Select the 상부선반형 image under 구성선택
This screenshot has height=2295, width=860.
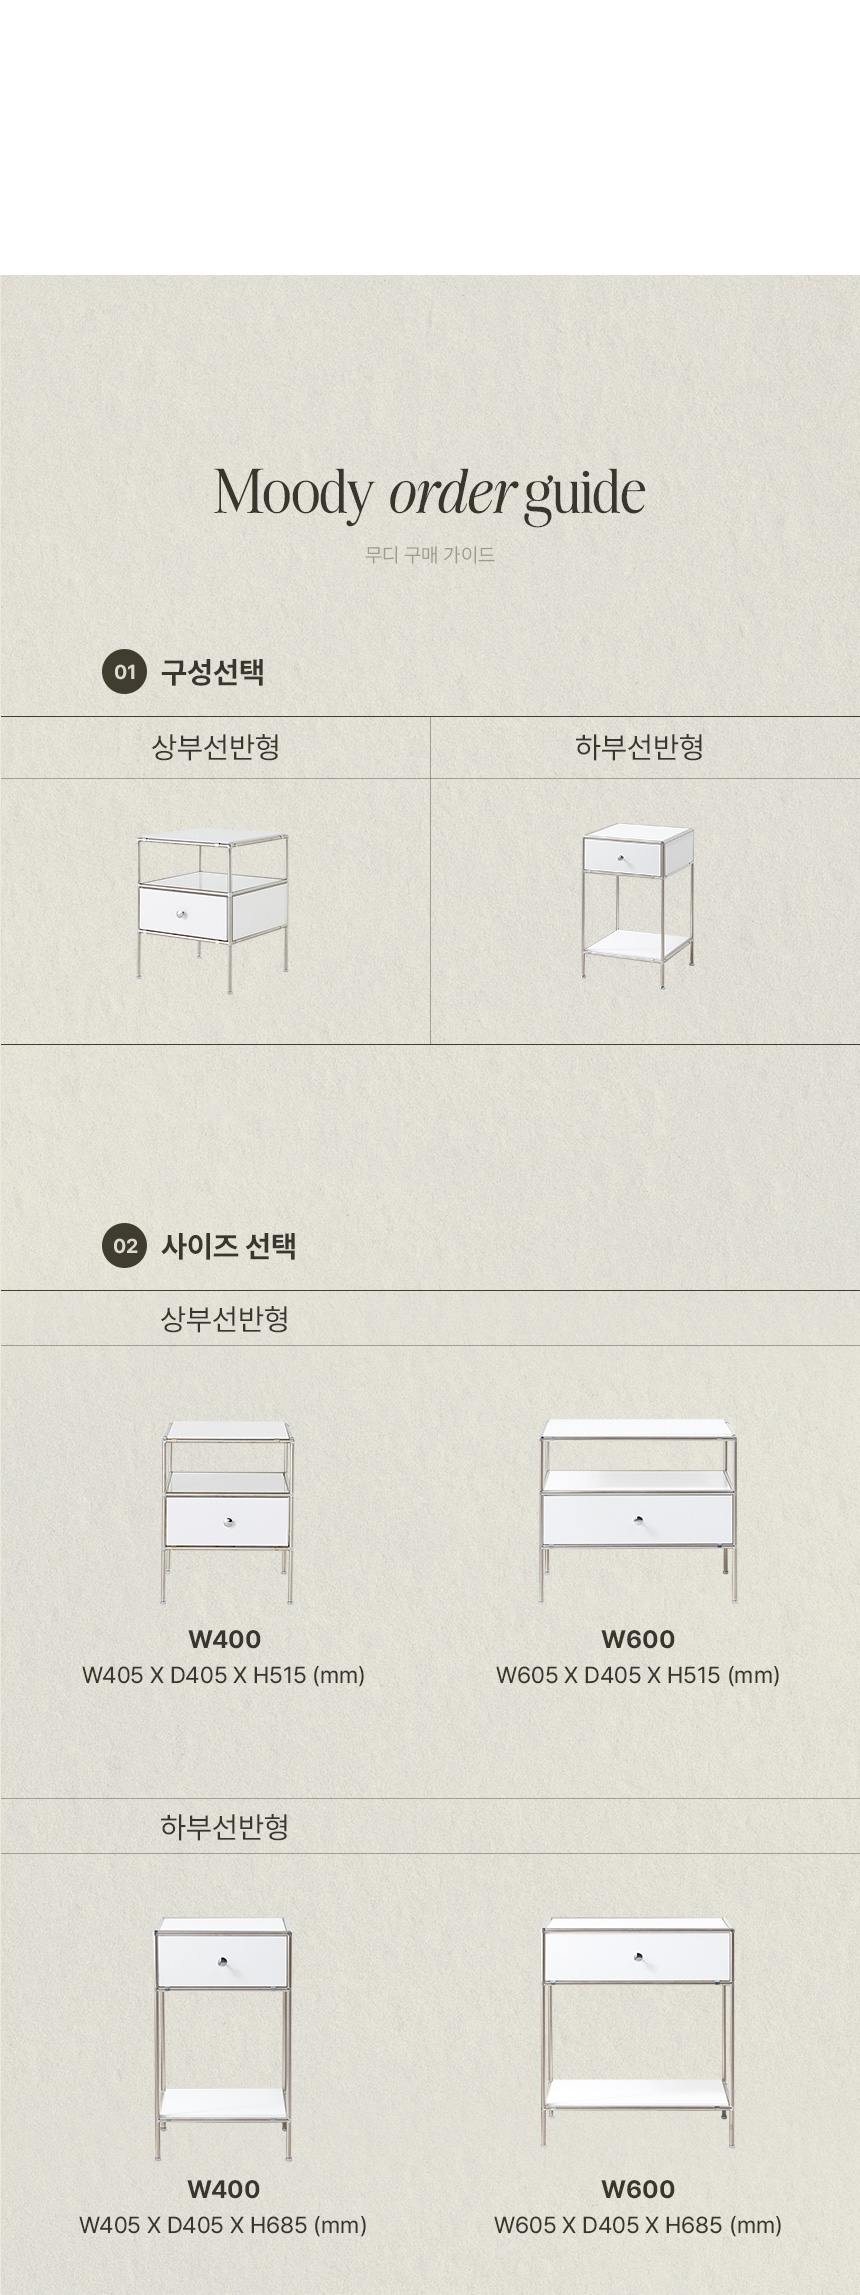coord(213,911)
